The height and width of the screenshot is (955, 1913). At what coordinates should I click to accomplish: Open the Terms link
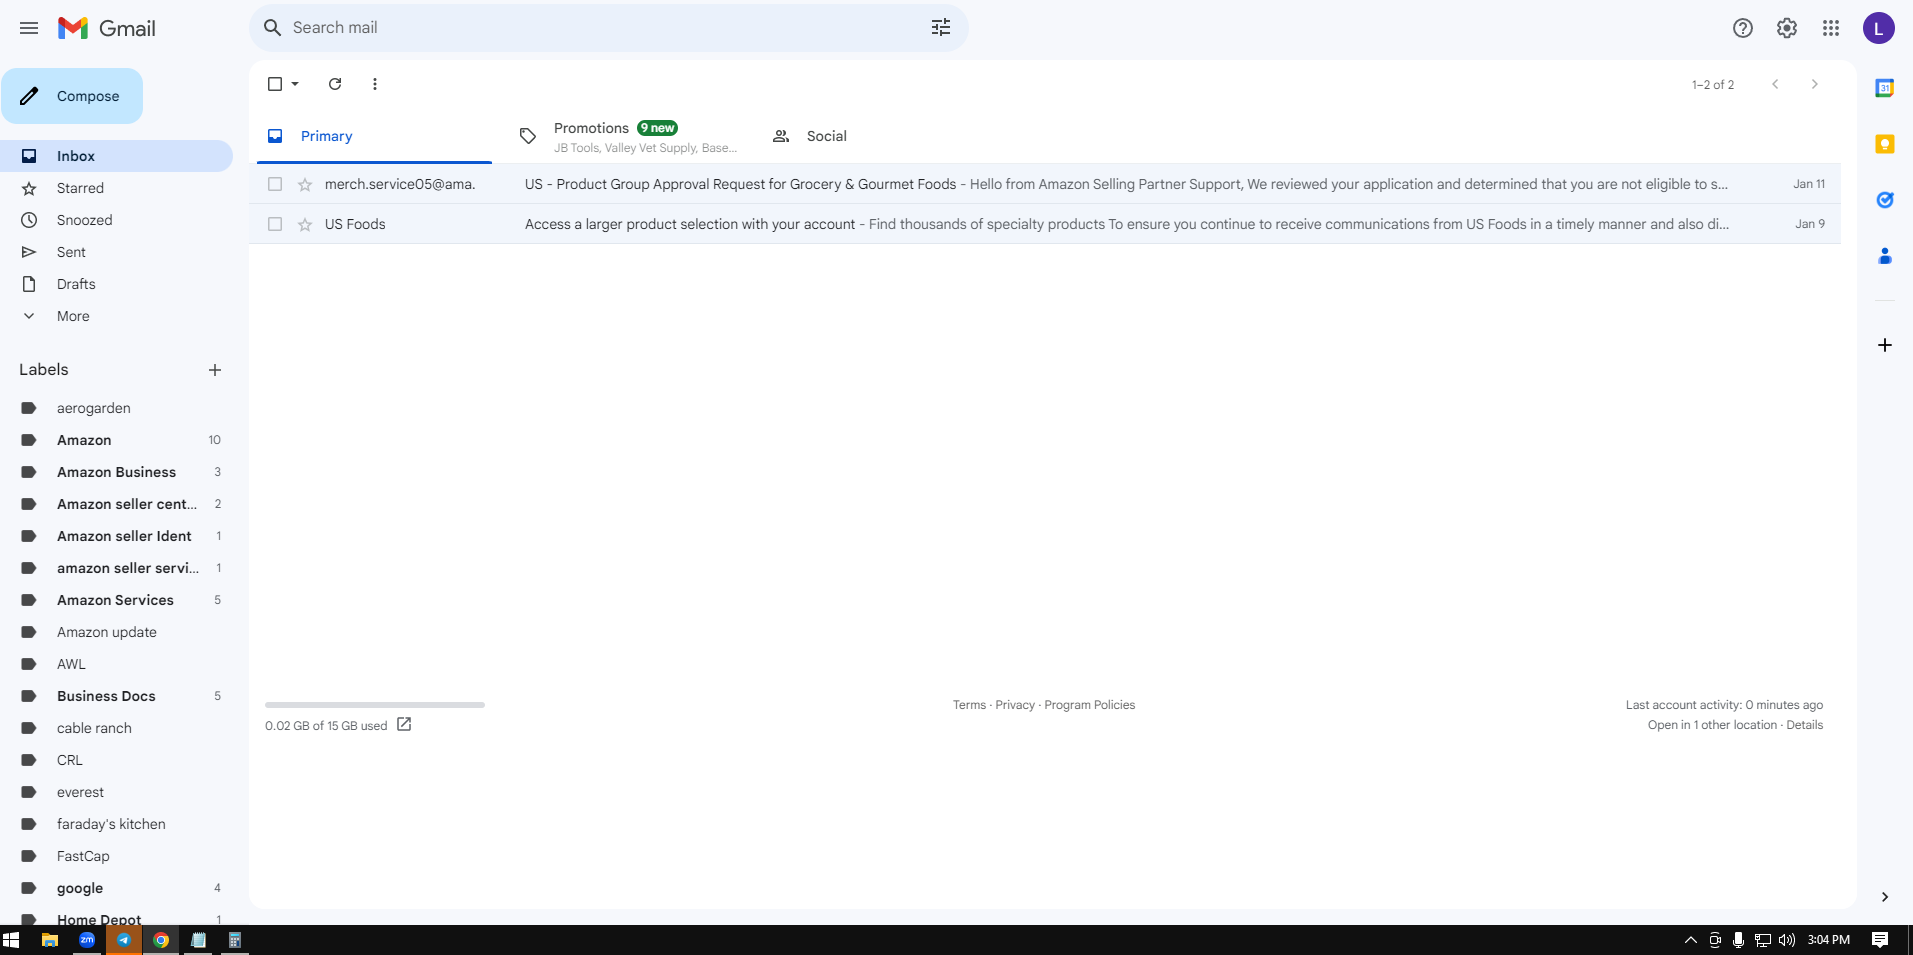[x=969, y=705]
